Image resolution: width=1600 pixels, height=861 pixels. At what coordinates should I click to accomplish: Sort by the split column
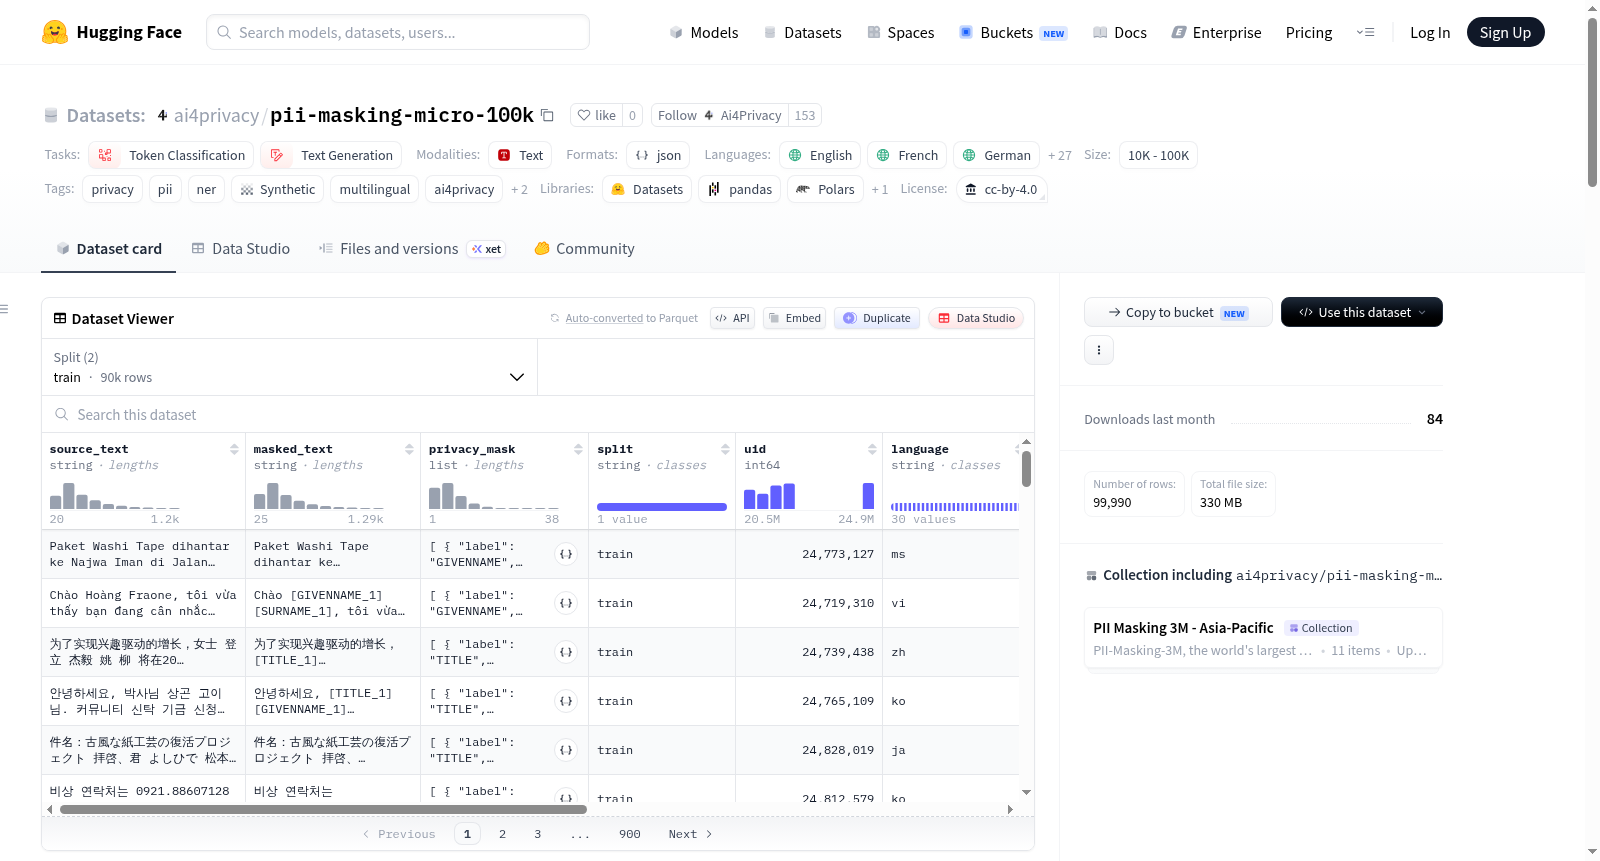(725, 449)
